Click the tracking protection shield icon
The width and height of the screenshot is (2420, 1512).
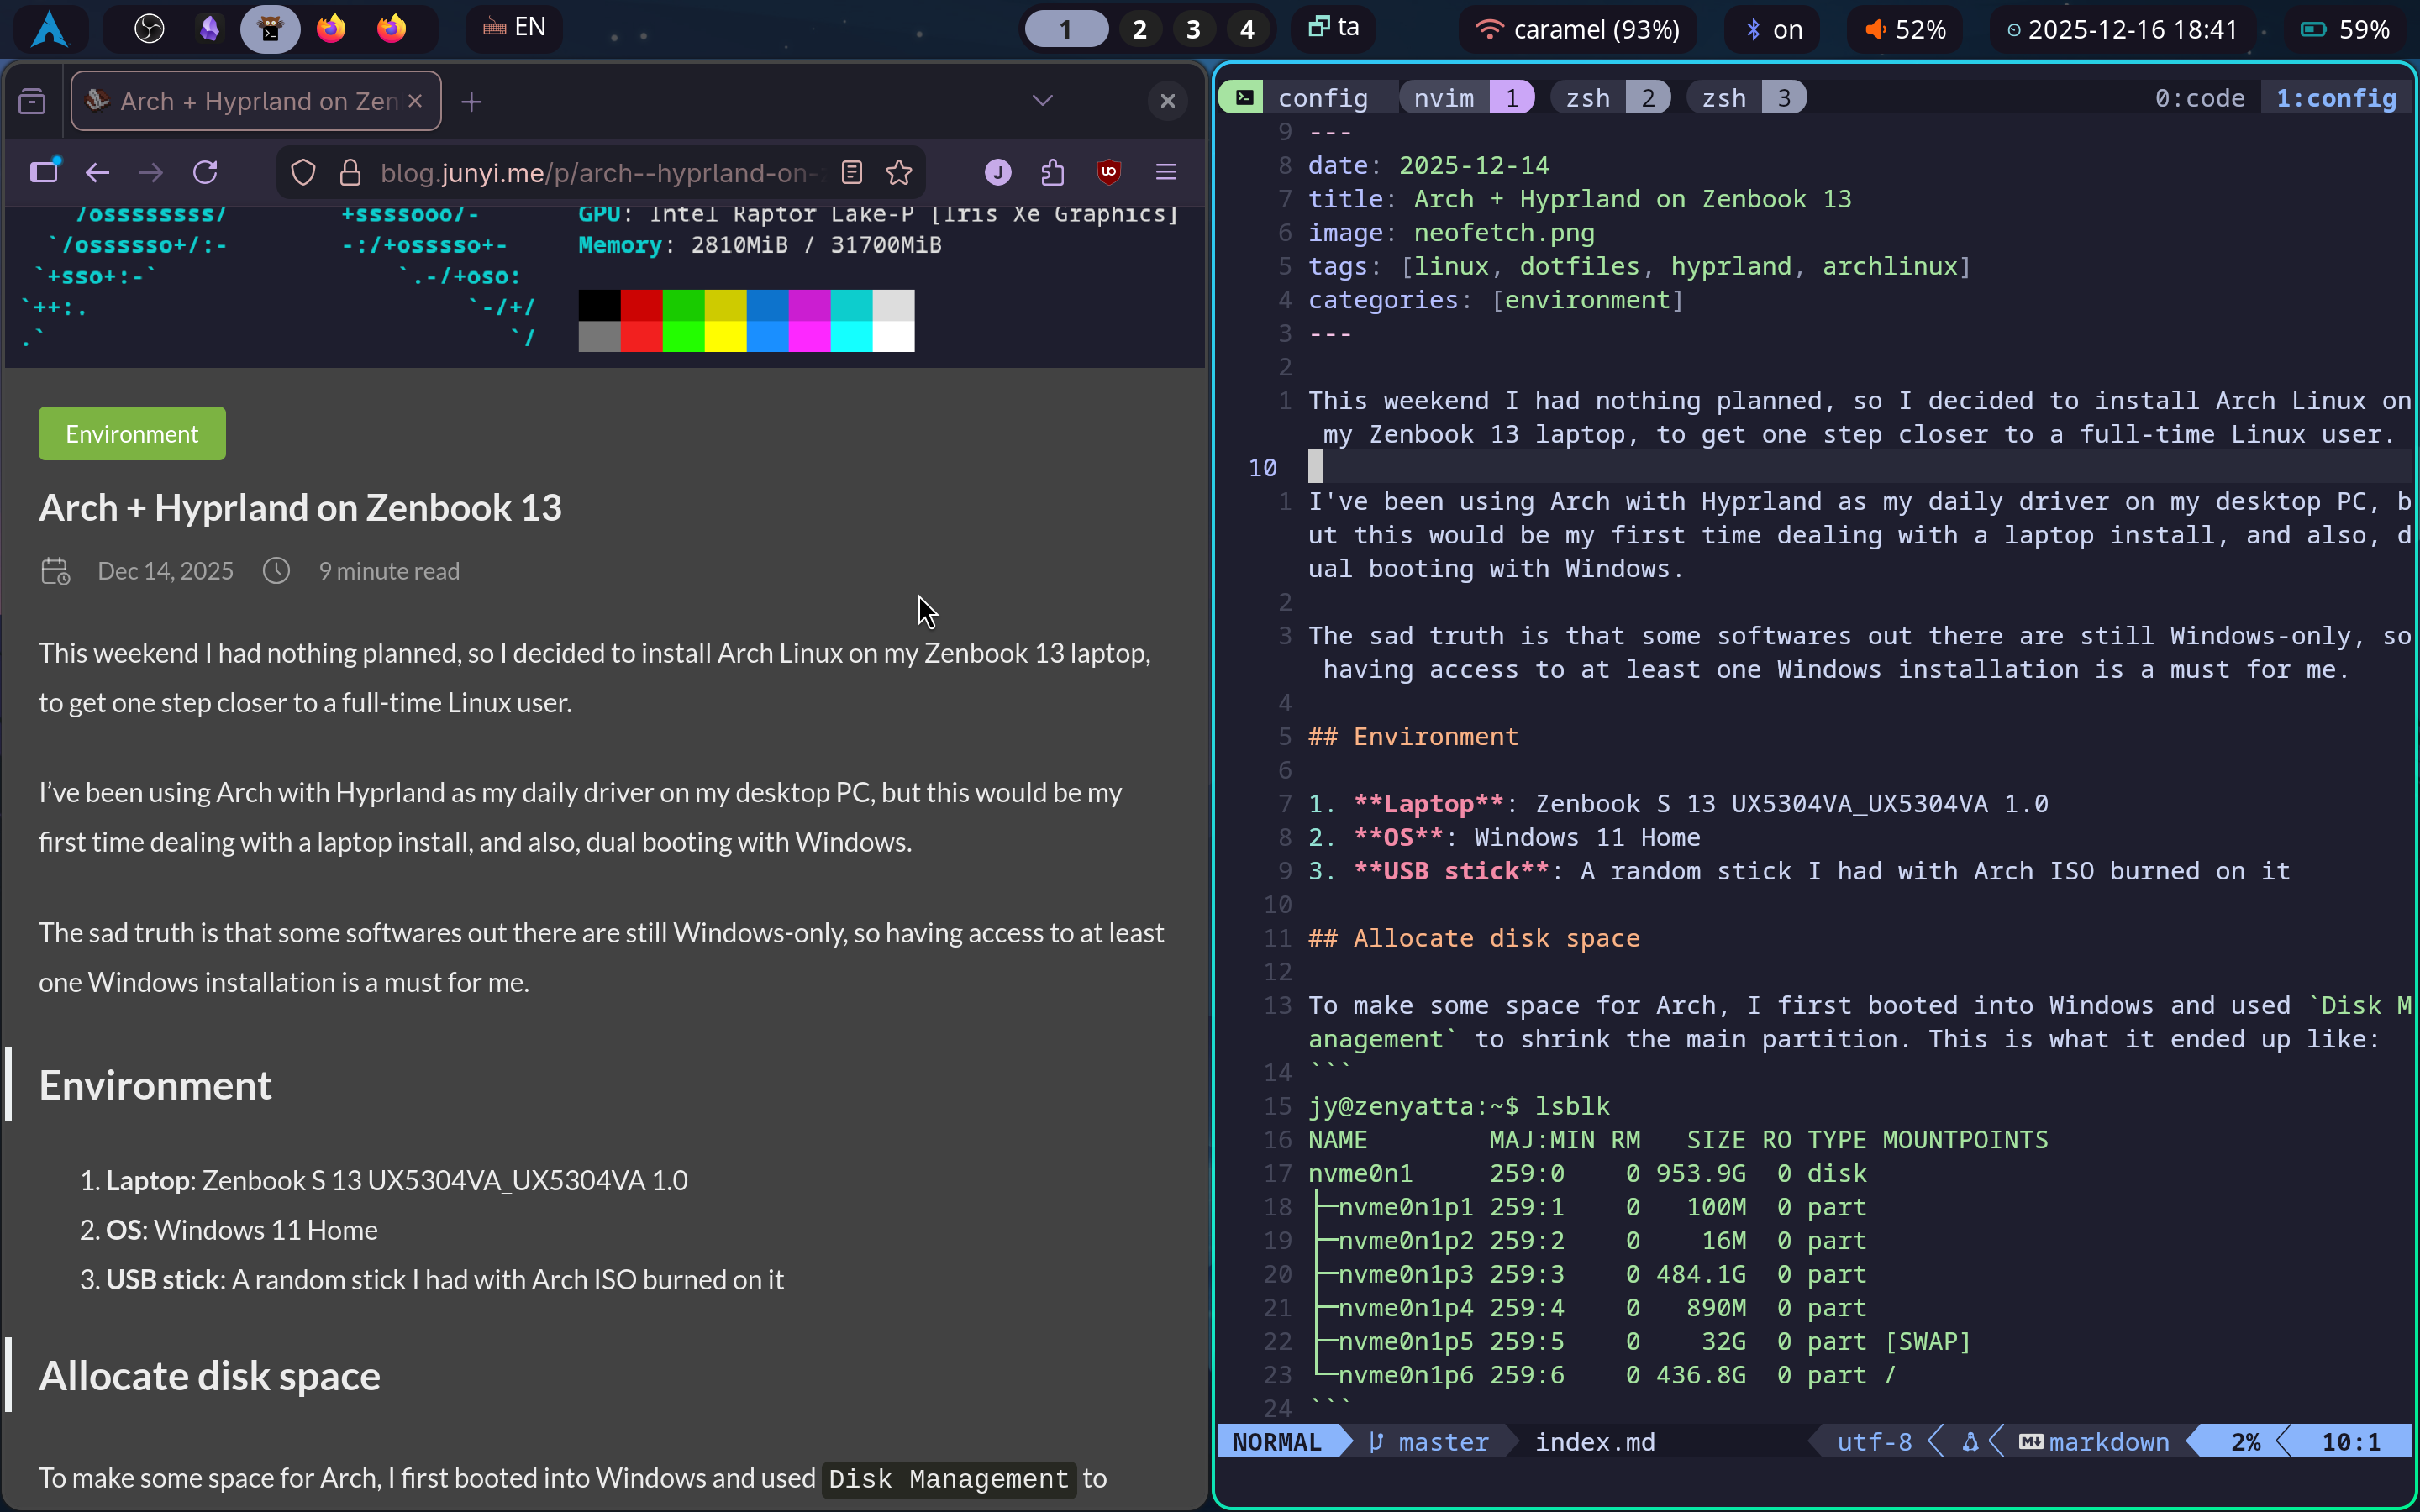click(303, 172)
